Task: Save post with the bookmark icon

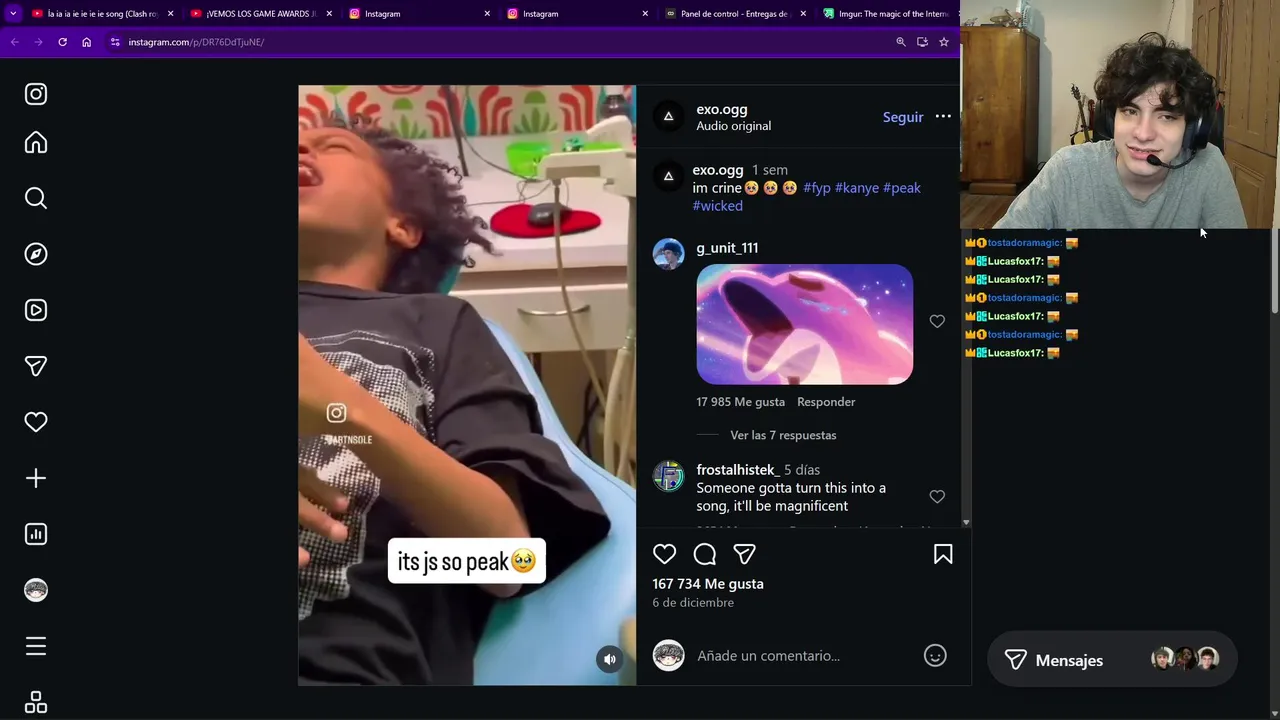Action: tap(943, 554)
